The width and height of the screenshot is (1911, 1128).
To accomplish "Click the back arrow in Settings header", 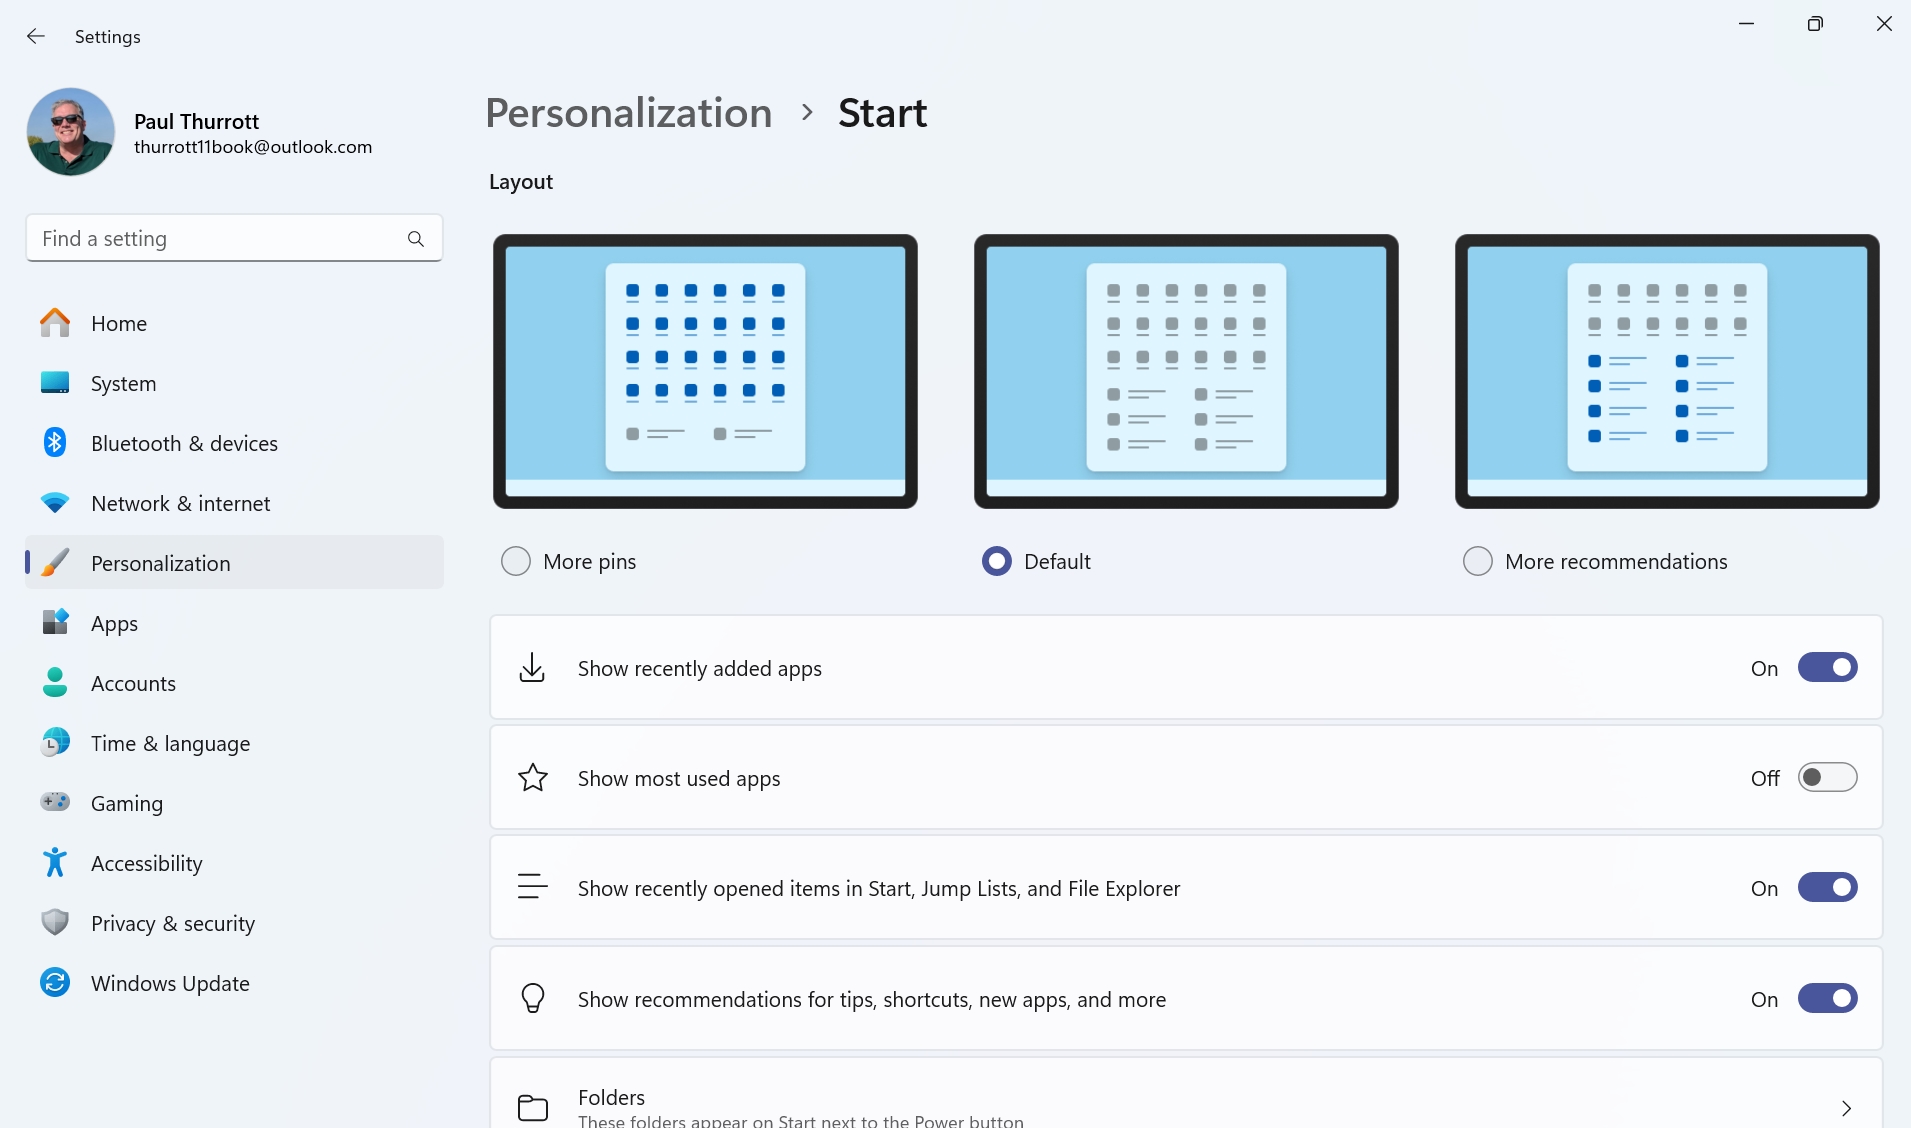I will [36, 37].
